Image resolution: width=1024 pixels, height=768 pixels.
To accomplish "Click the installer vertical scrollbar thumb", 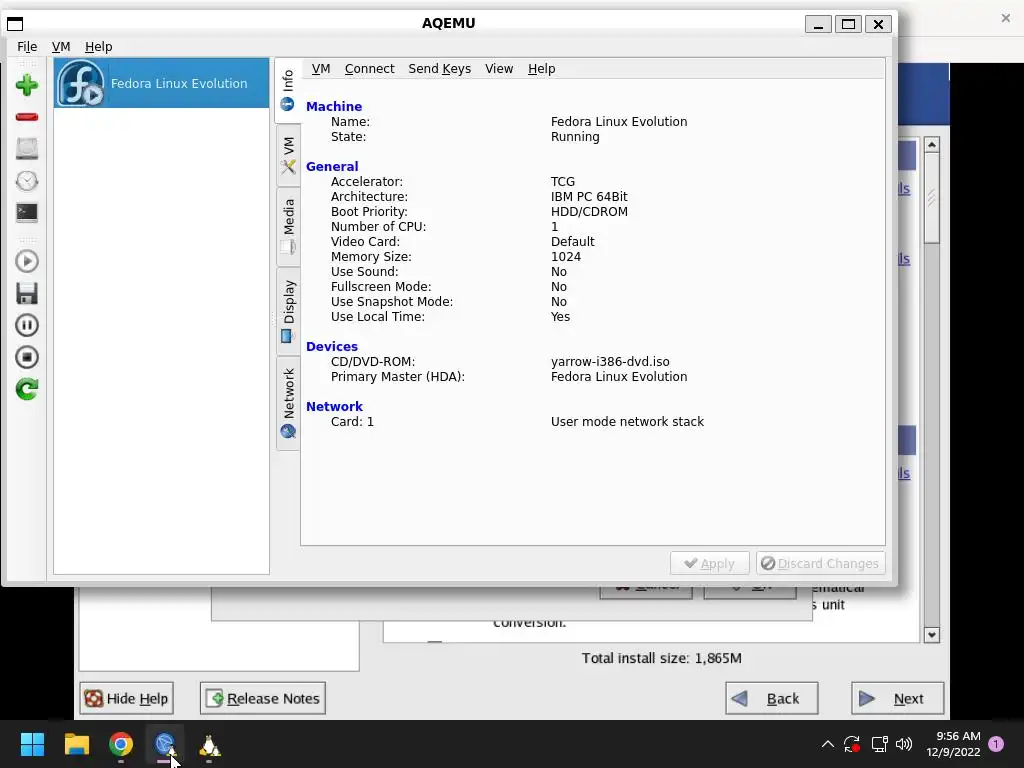I will pyautogui.click(x=932, y=198).
